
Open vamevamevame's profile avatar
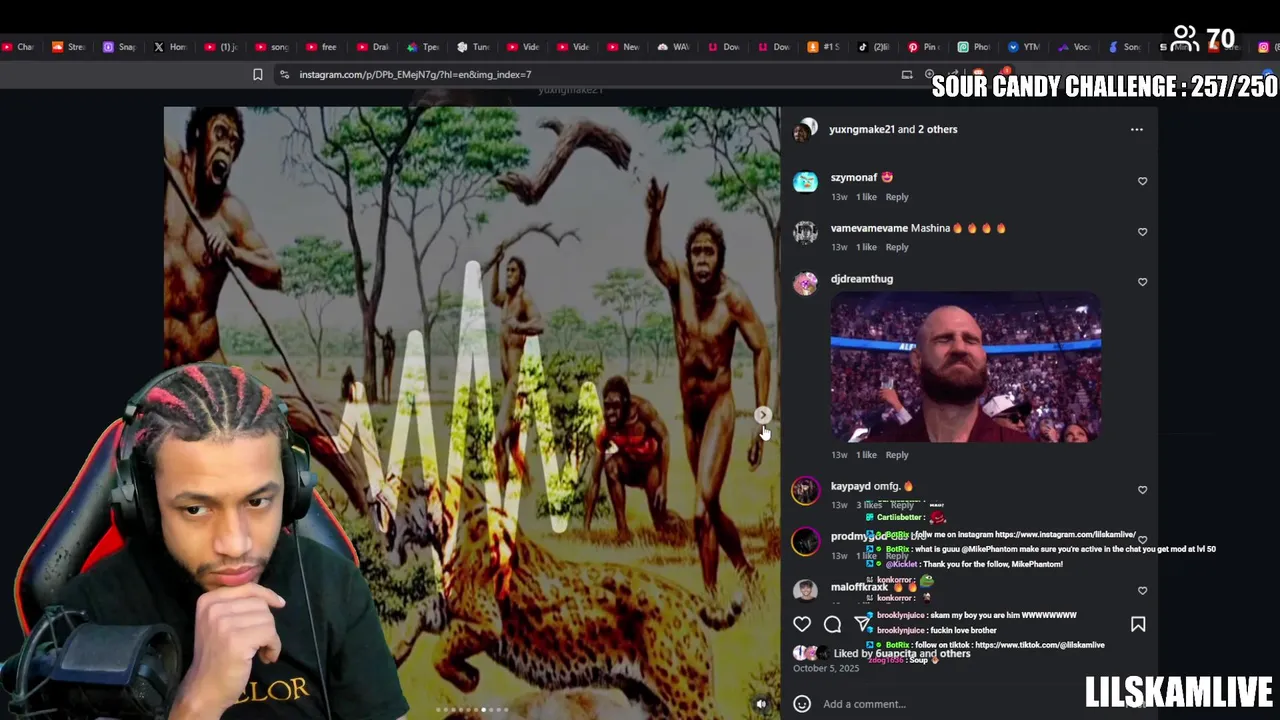tap(805, 232)
